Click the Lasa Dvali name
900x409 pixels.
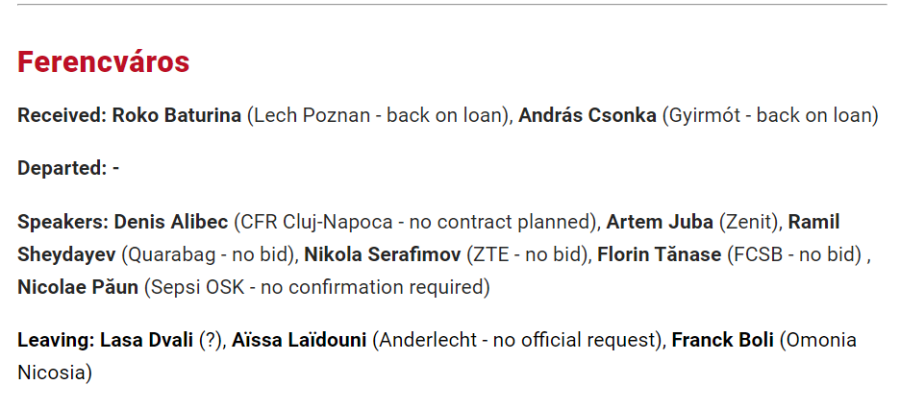coord(146,340)
